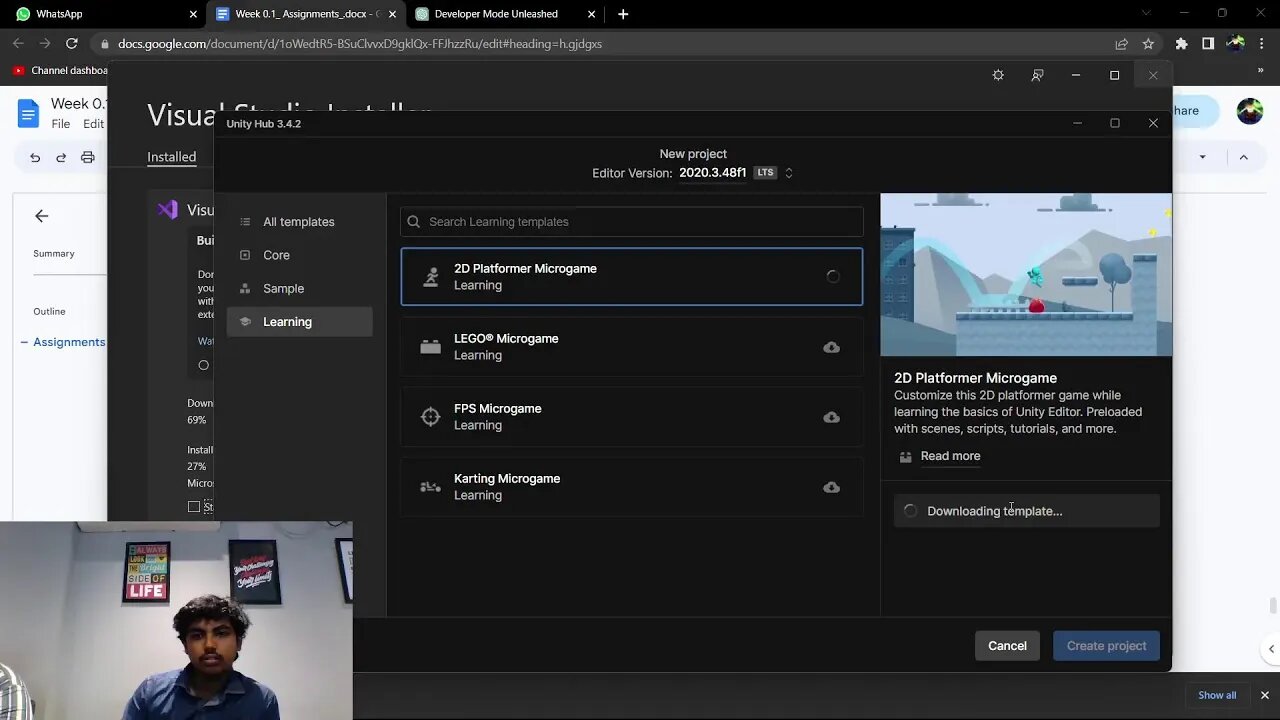Open the Google Docs home icon

[x=28, y=113]
